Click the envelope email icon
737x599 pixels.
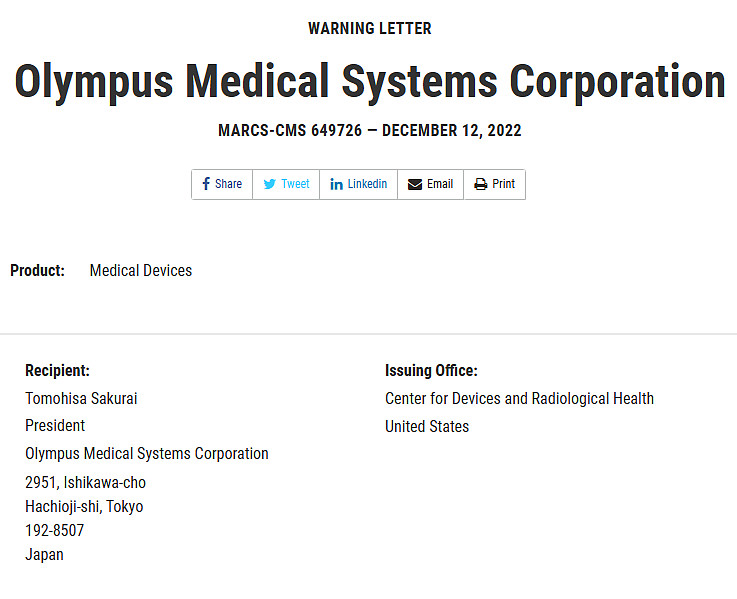(x=415, y=184)
